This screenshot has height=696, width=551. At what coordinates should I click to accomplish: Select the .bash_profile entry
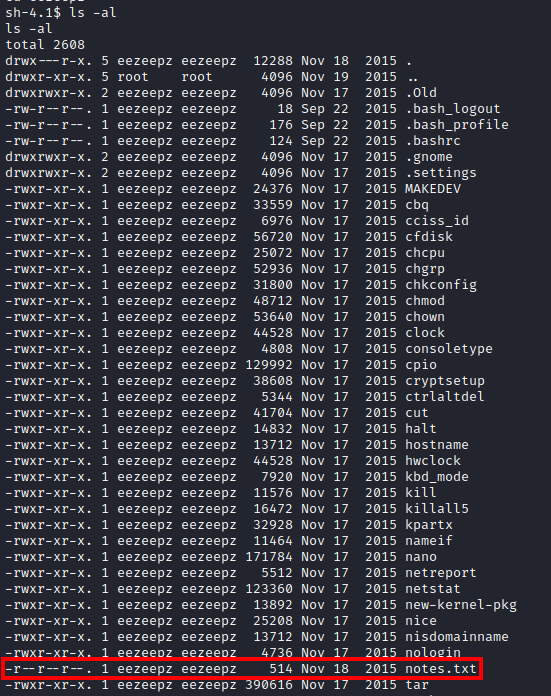(456, 125)
